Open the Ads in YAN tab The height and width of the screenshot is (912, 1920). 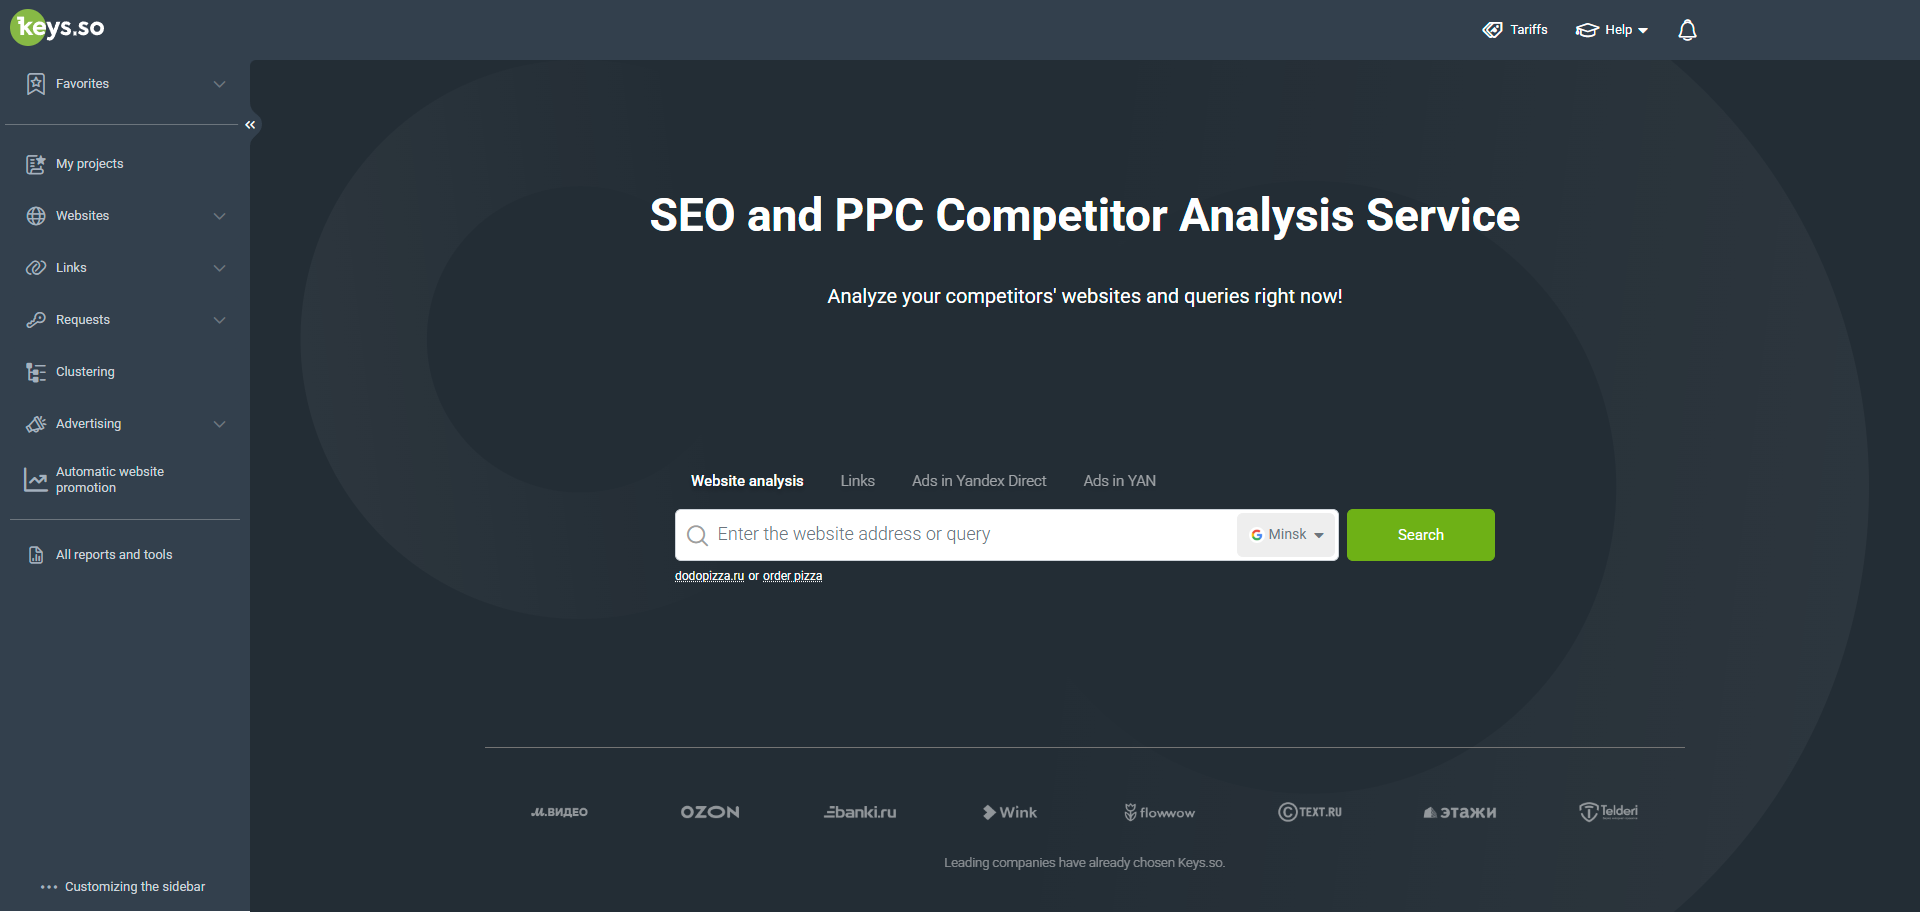coord(1119,480)
